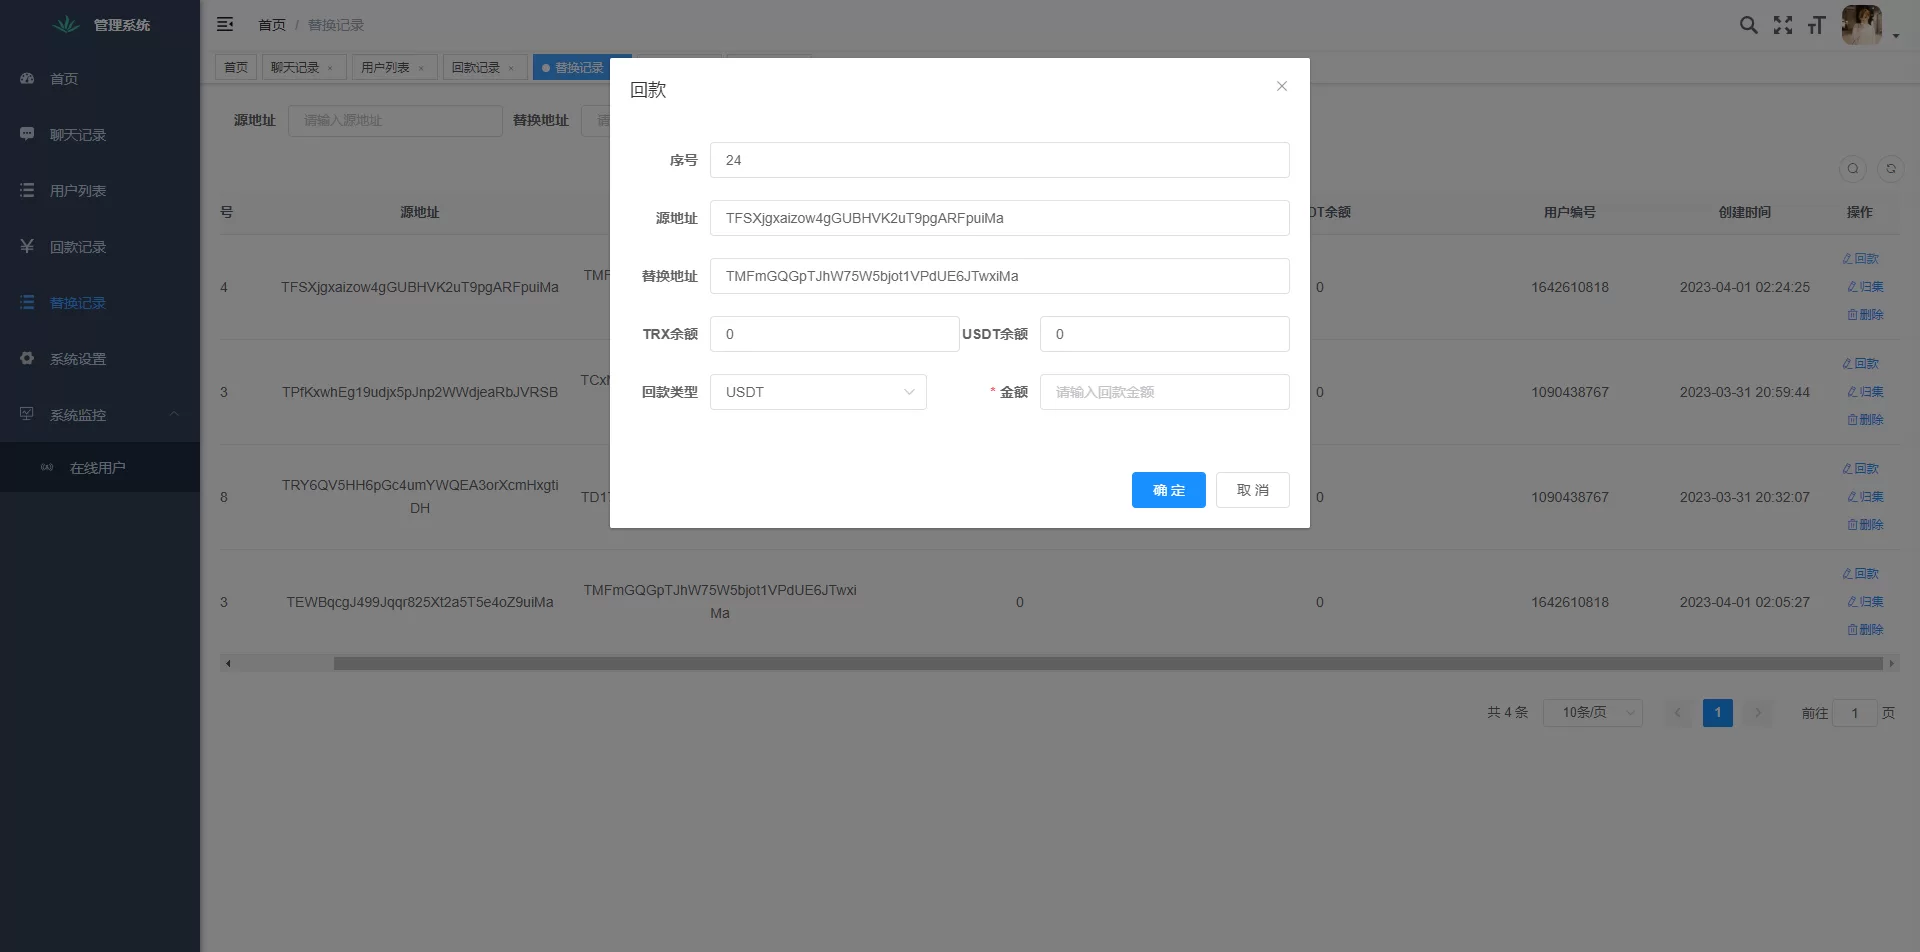Click the 用户编号 column header

click(x=1569, y=212)
